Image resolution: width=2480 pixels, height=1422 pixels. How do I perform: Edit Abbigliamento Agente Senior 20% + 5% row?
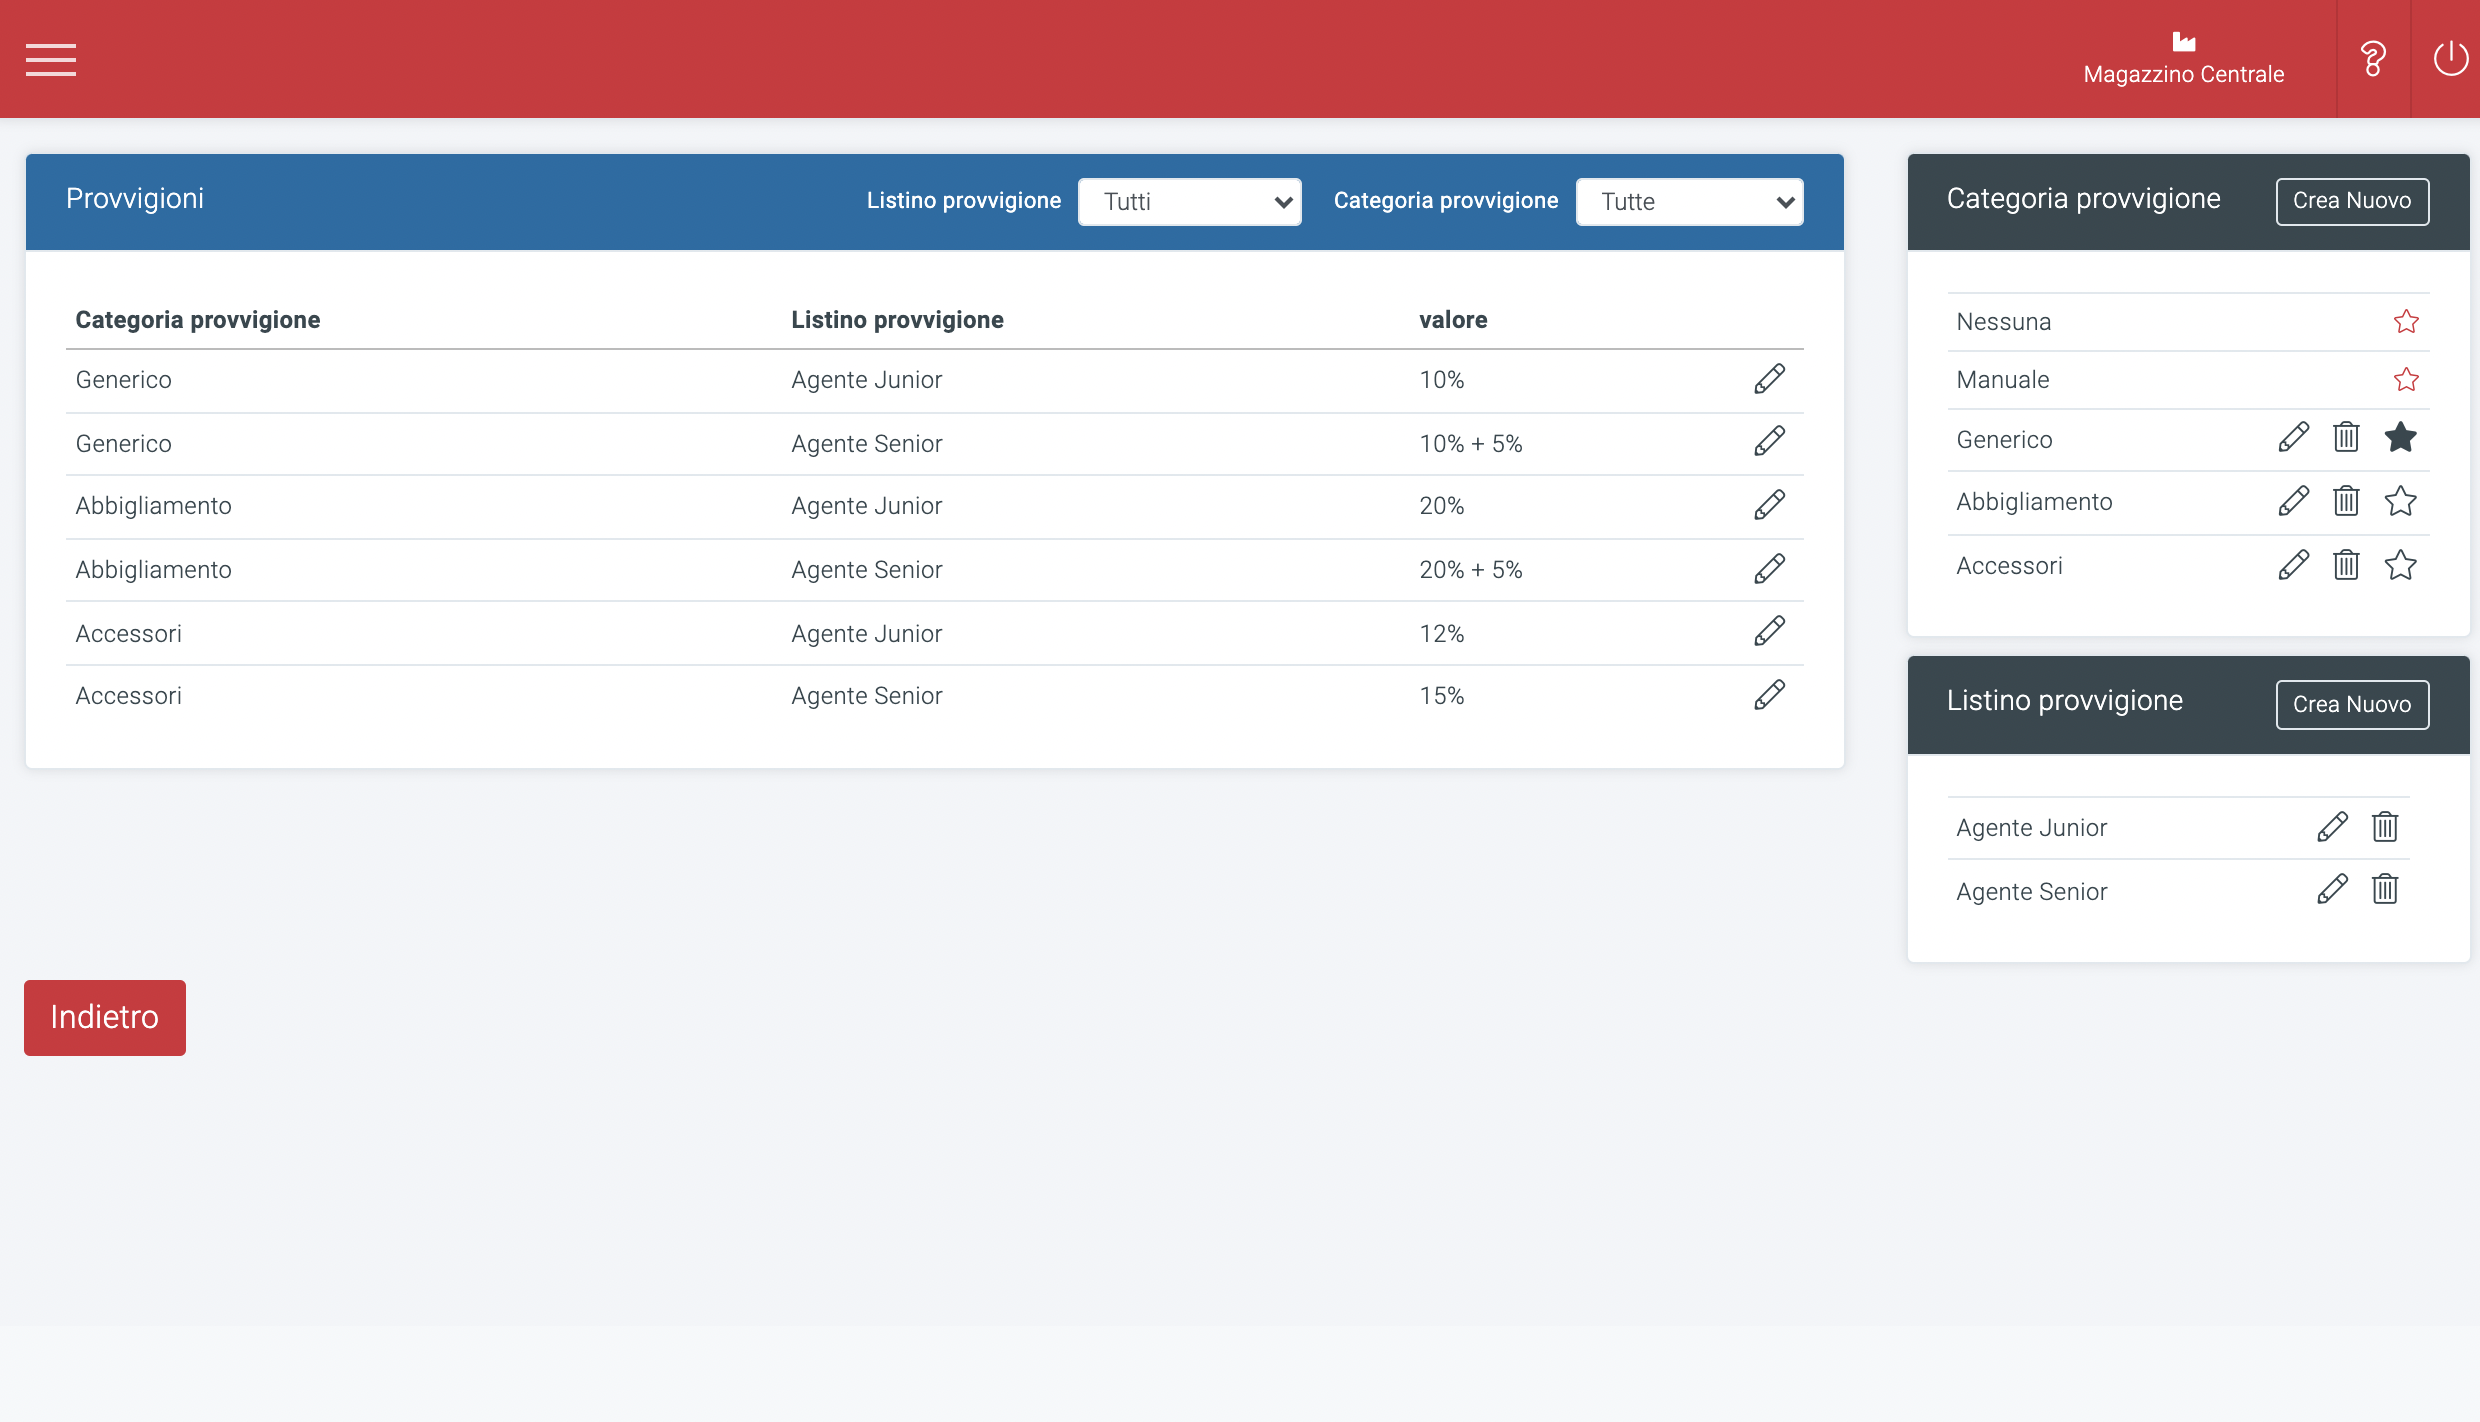pos(1769,569)
